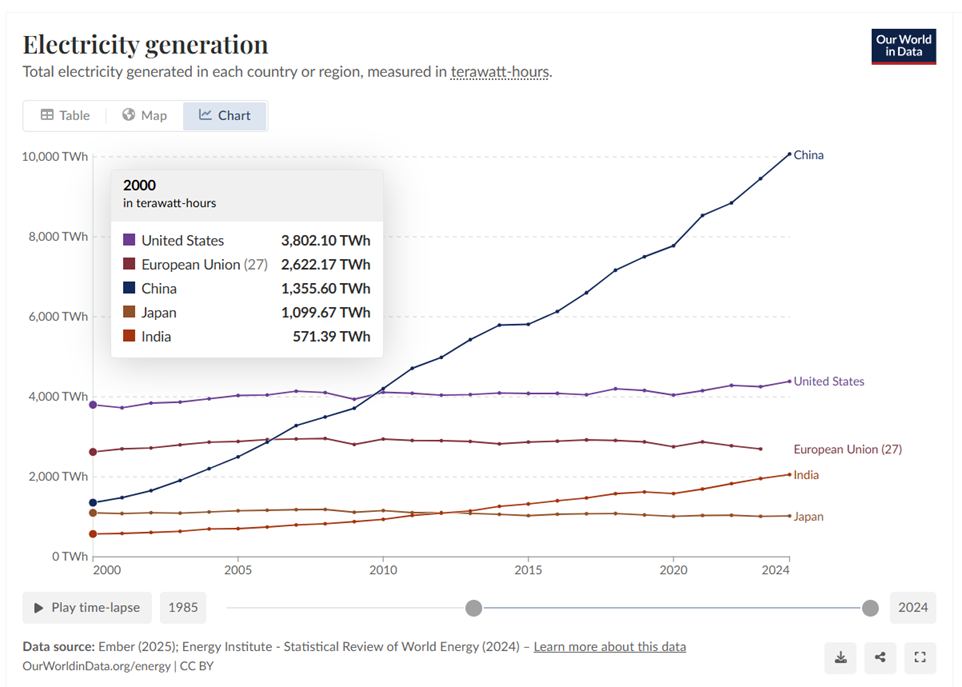962x687 pixels.
Task: Click the right timeline slider handle
Action: (x=870, y=608)
